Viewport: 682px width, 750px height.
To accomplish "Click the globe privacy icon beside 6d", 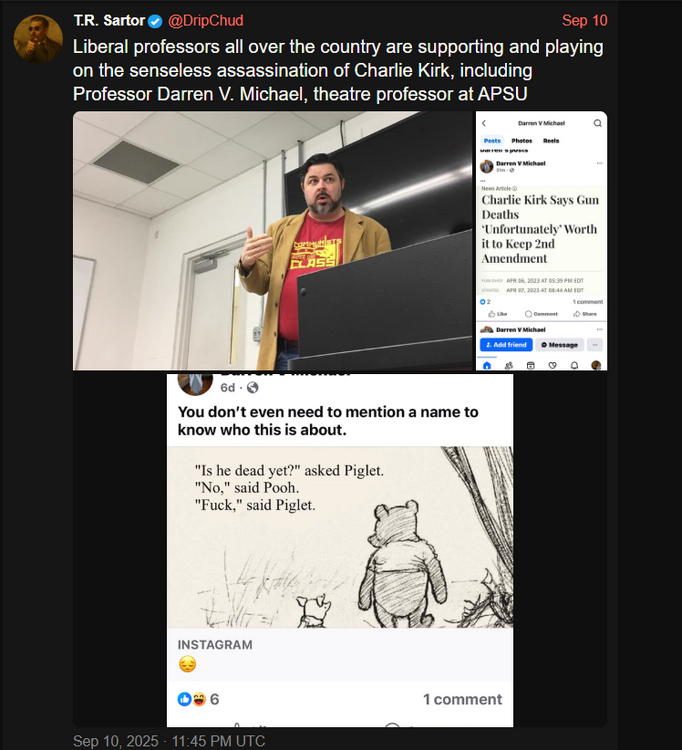I will [x=253, y=387].
